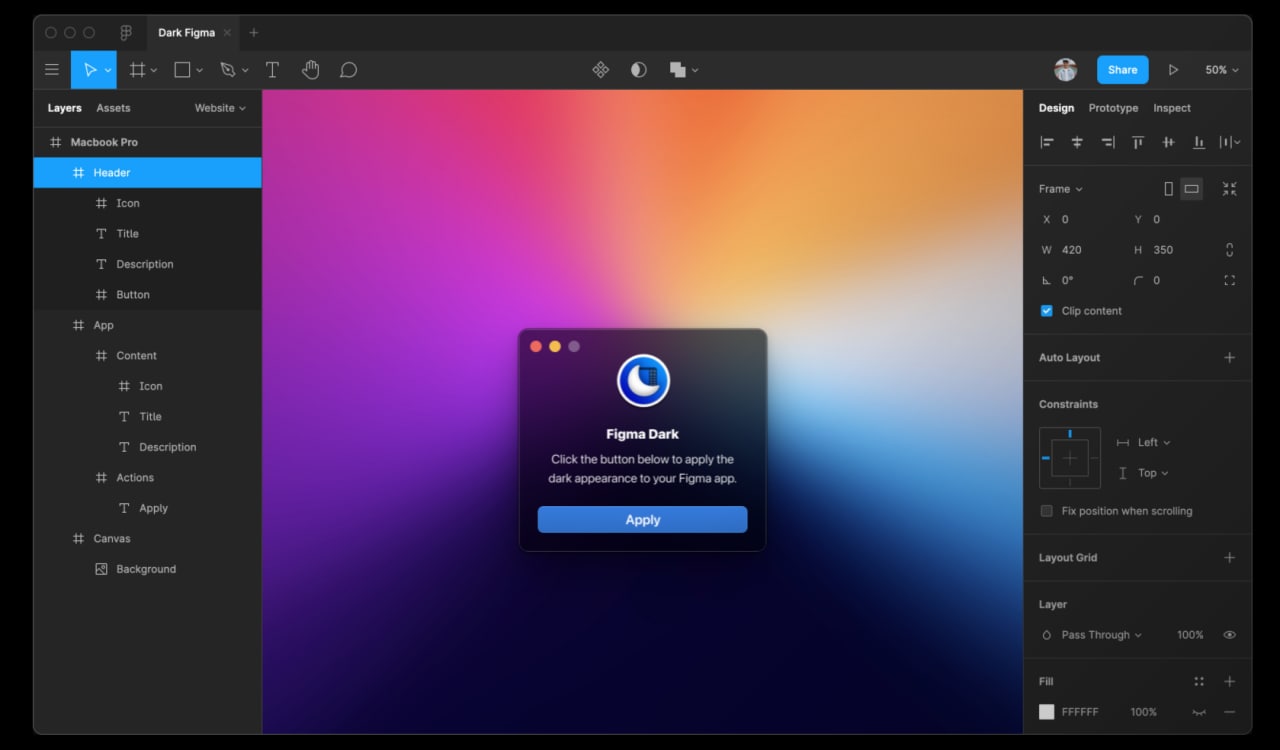Toggle Clip content checkbox
The height and width of the screenshot is (750, 1280).
point(1047,311)
